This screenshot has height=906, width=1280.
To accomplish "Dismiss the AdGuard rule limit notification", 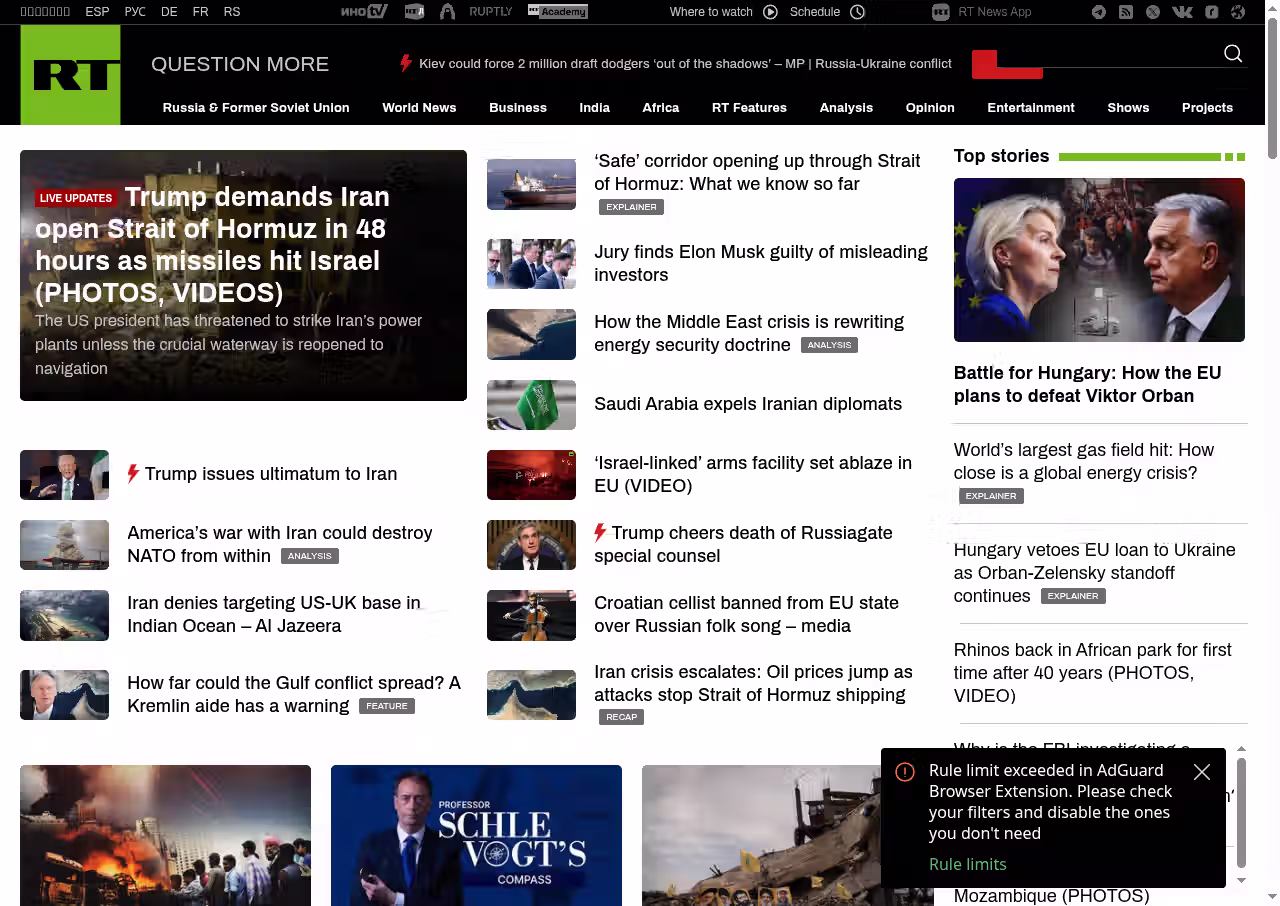I will coord(1202,772).
